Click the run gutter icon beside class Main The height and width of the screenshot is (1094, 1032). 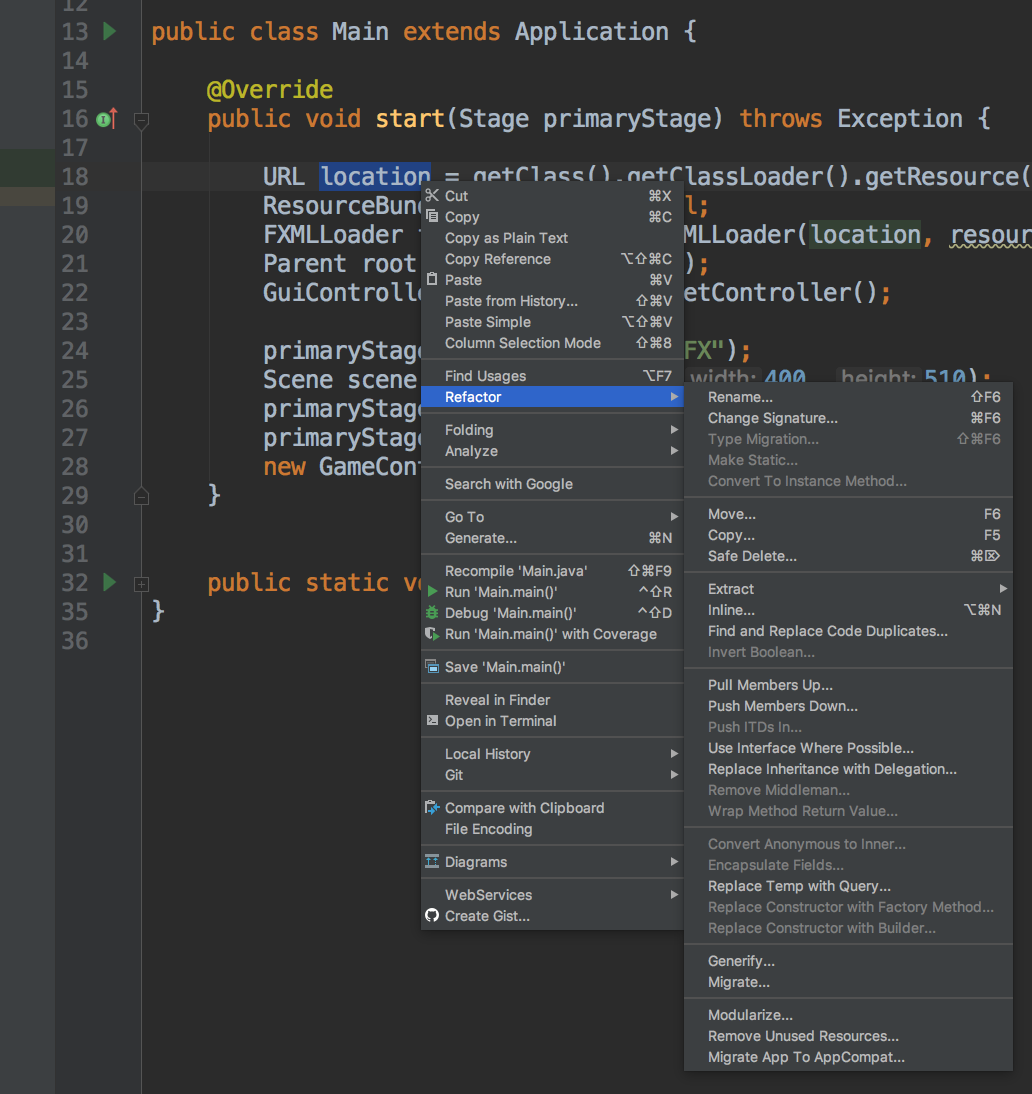(x=110, y=31)
